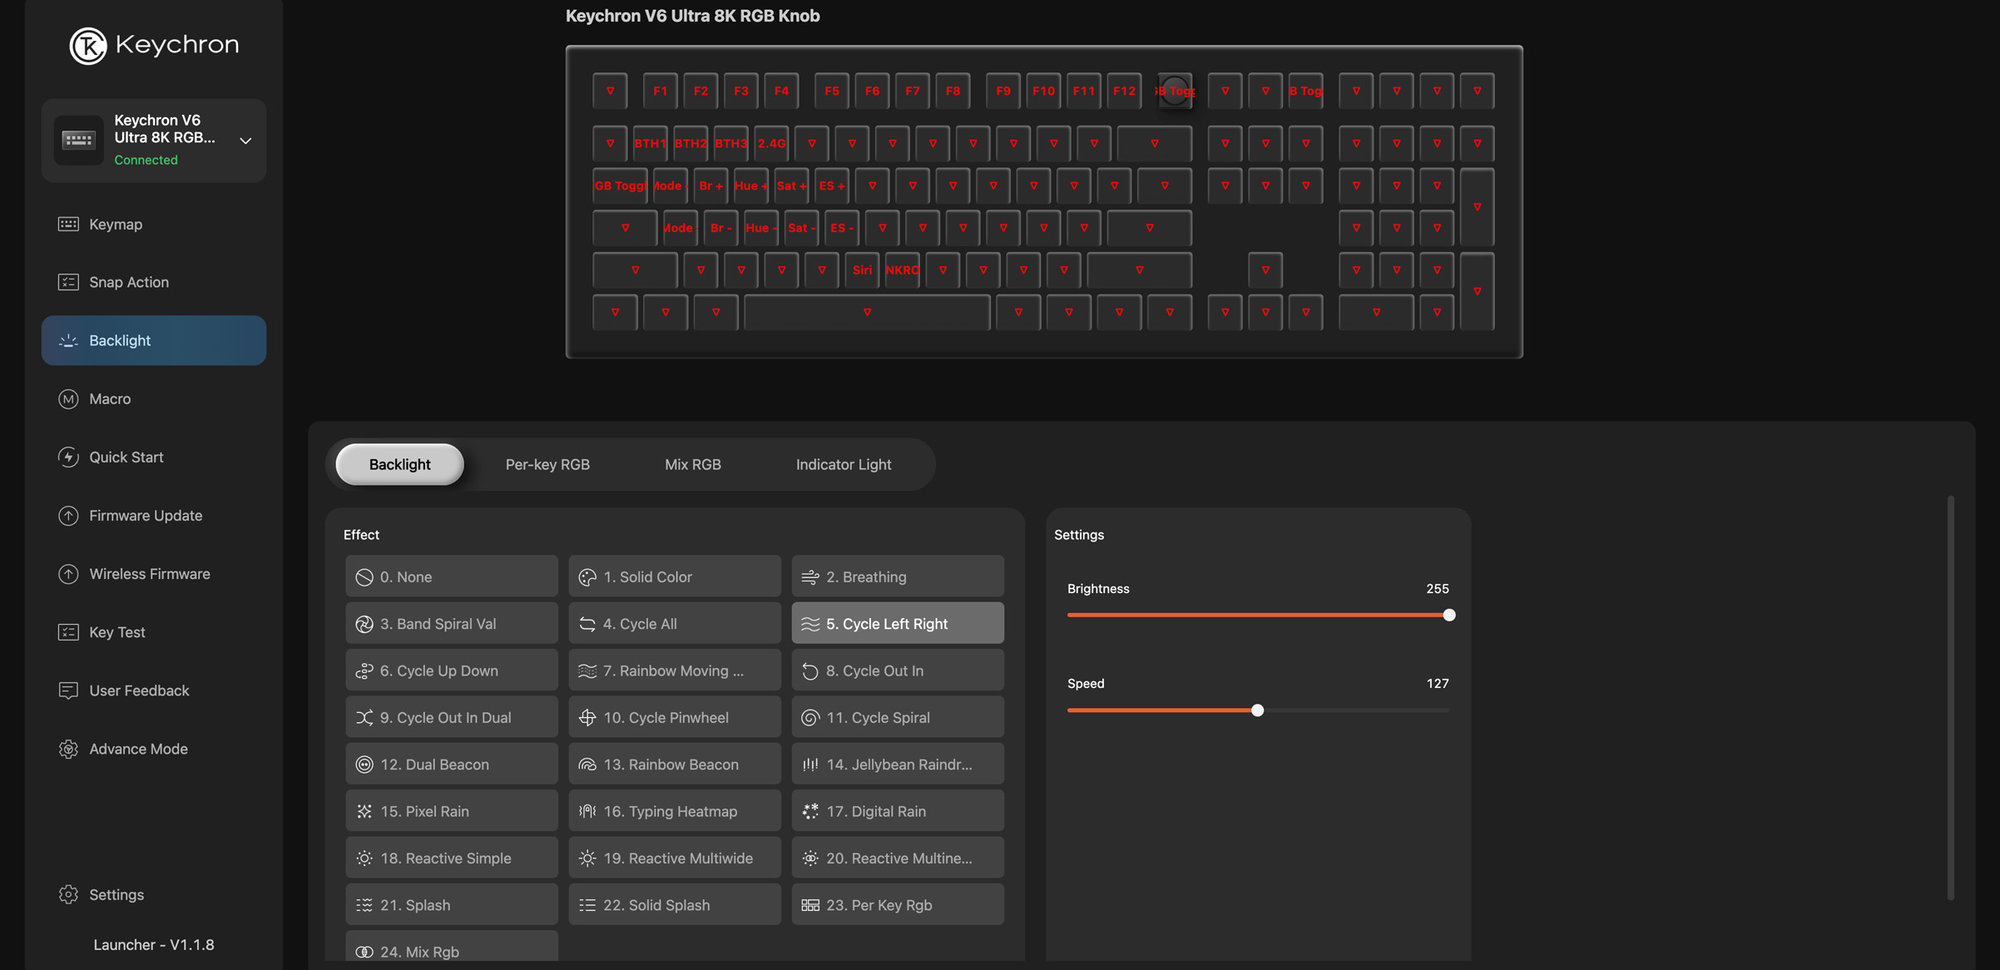2000x970 pixels.
Task: Choose the 17. Digital Rain effect
Action: tap(897, 811)
